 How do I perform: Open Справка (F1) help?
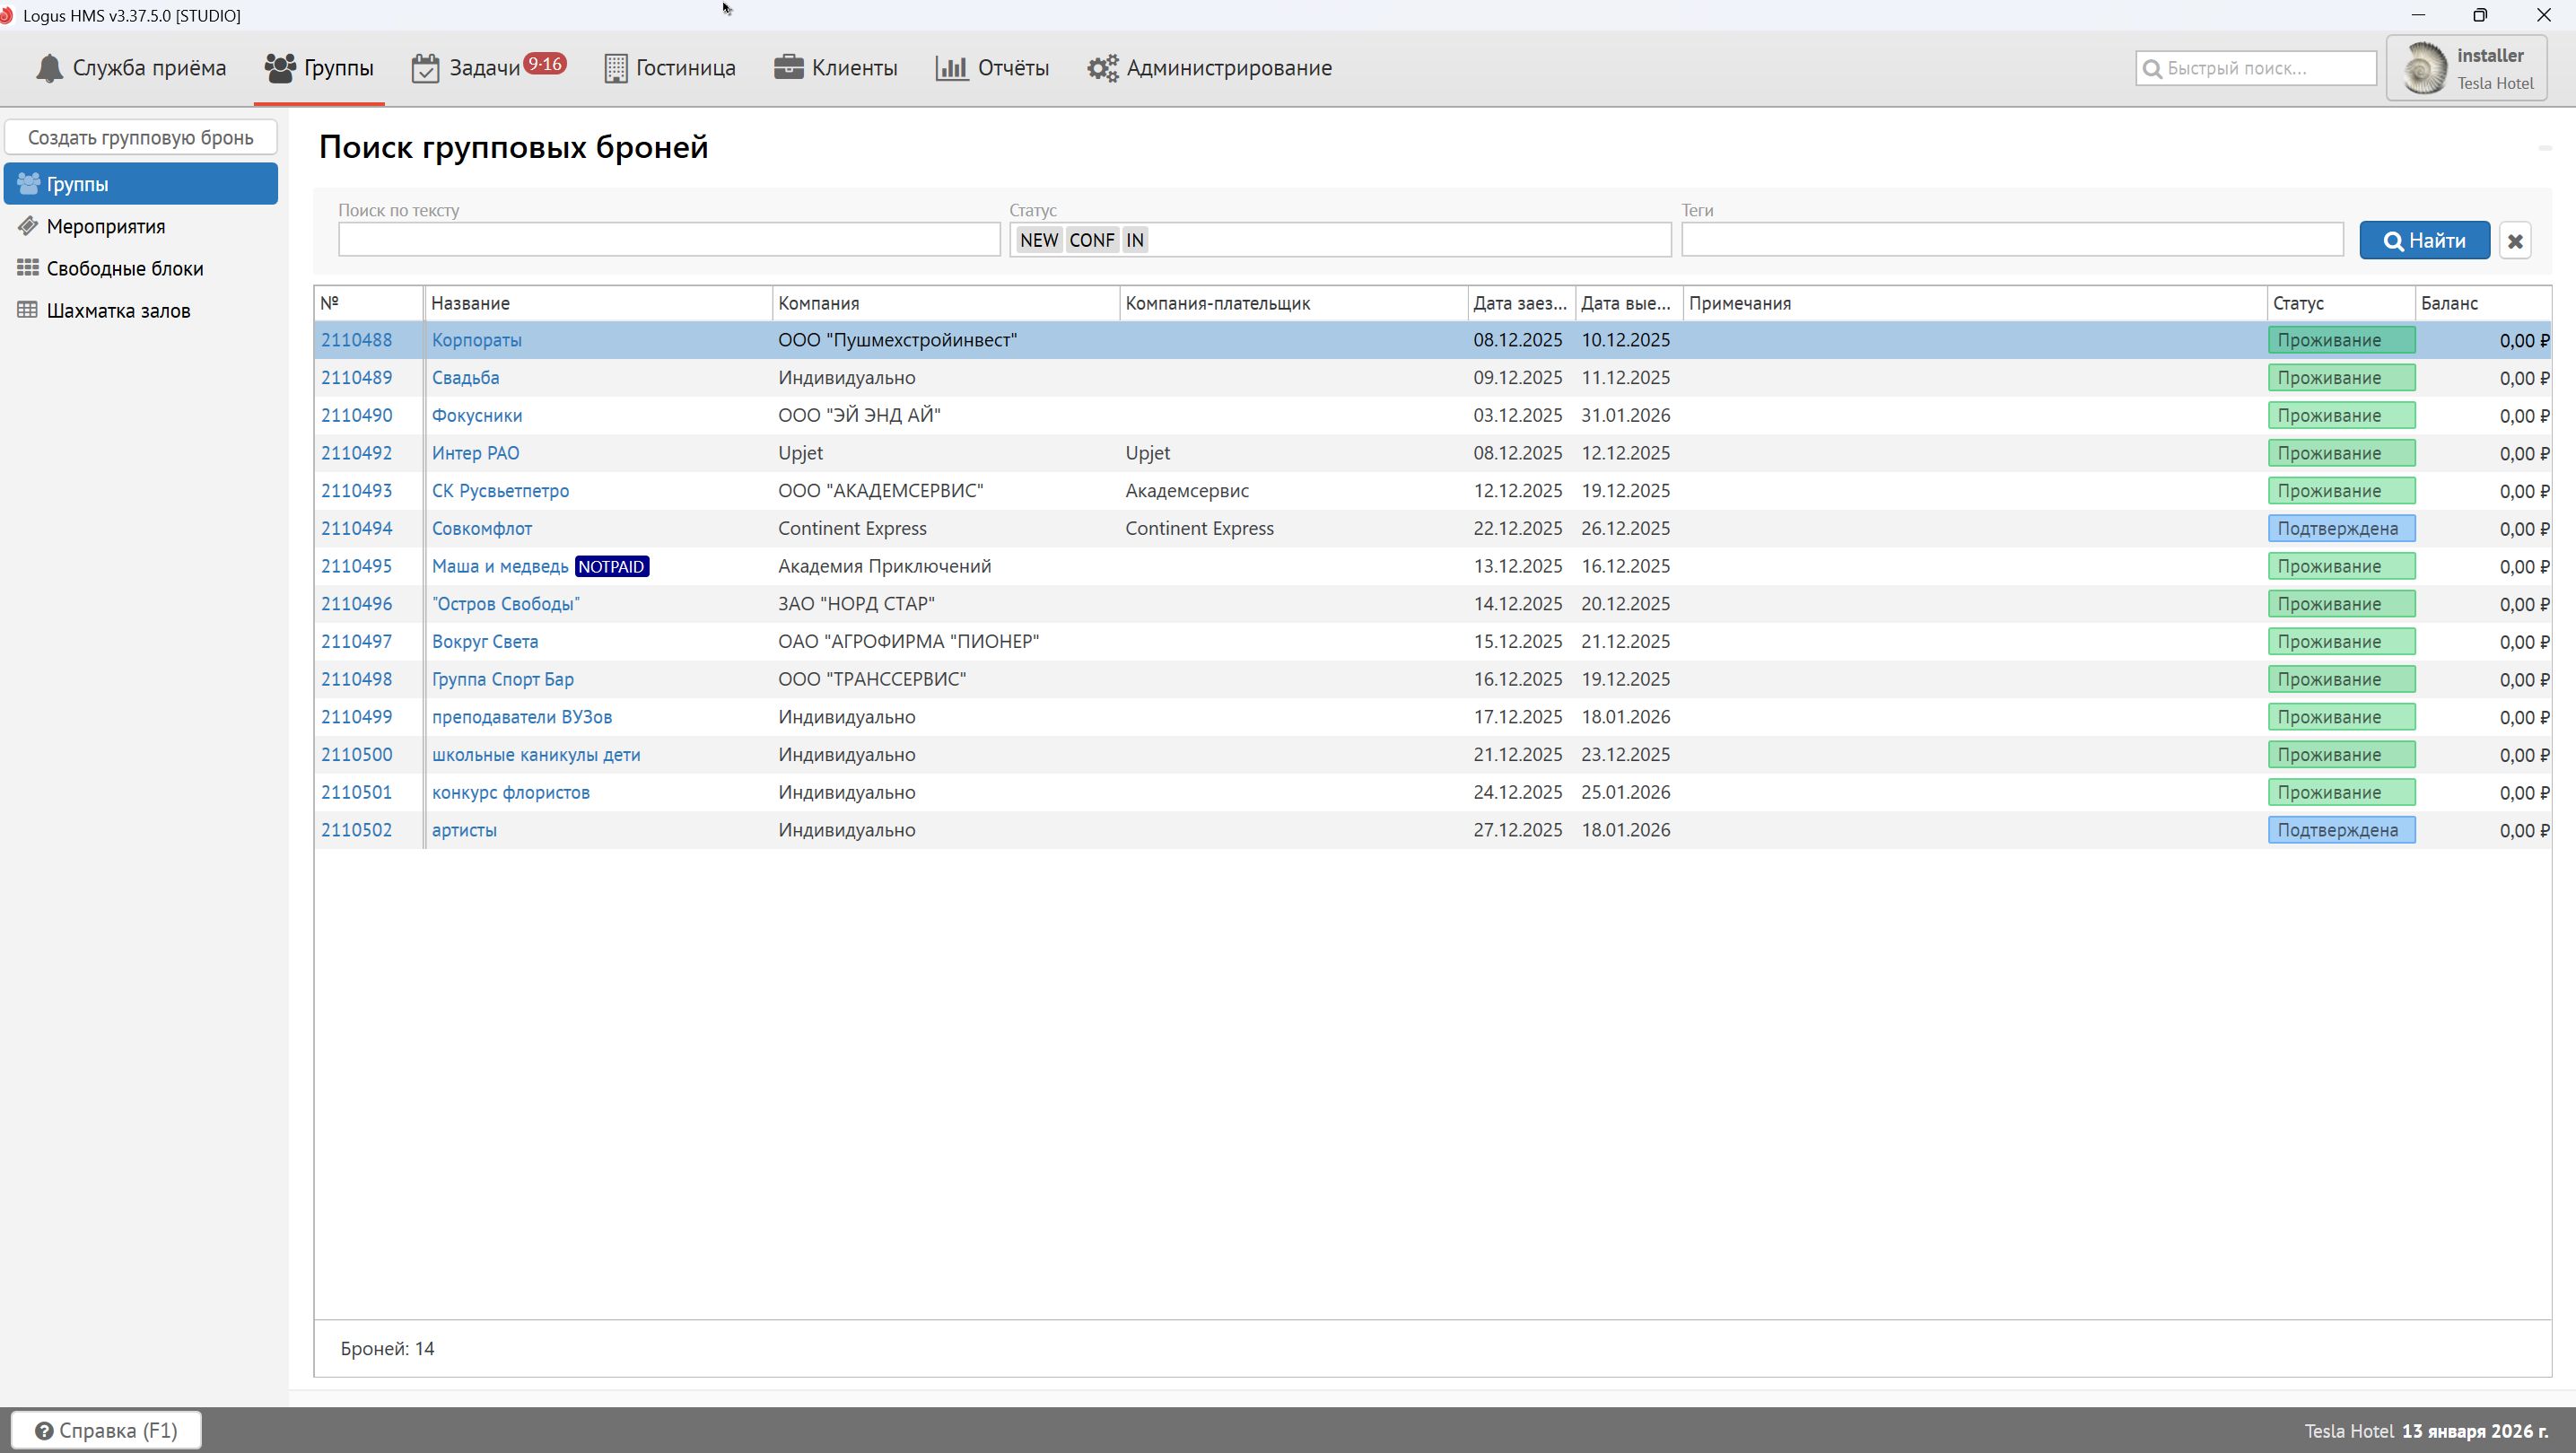107,1431
